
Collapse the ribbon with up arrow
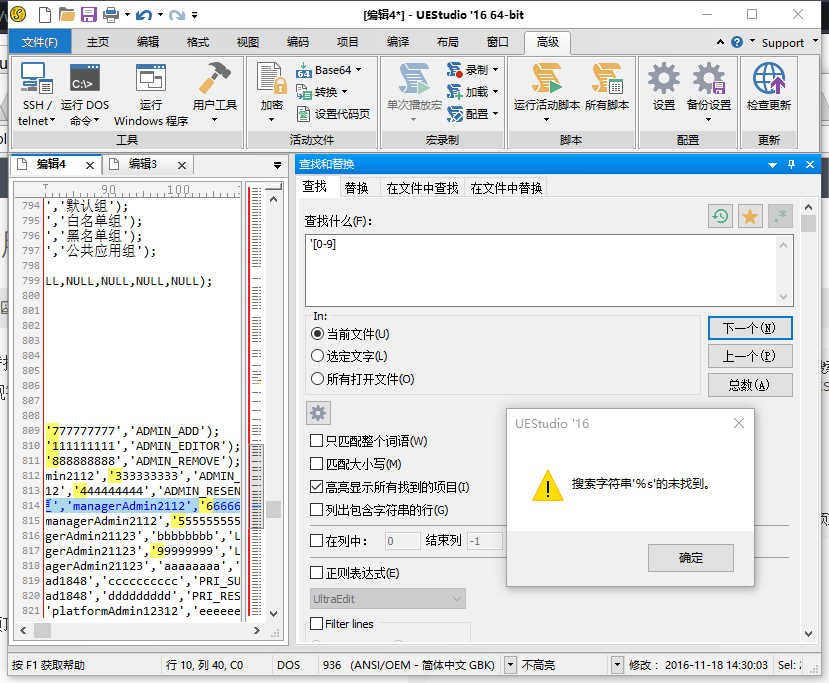[720, 42]
